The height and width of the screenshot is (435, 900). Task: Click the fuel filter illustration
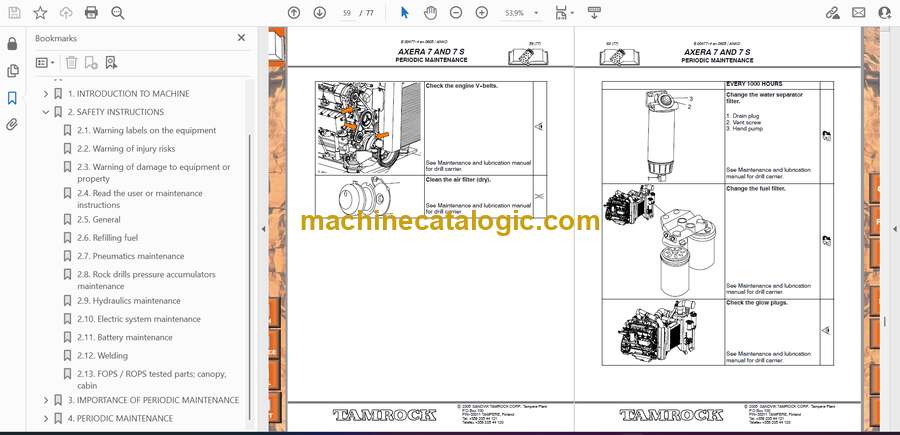(661, 241)
